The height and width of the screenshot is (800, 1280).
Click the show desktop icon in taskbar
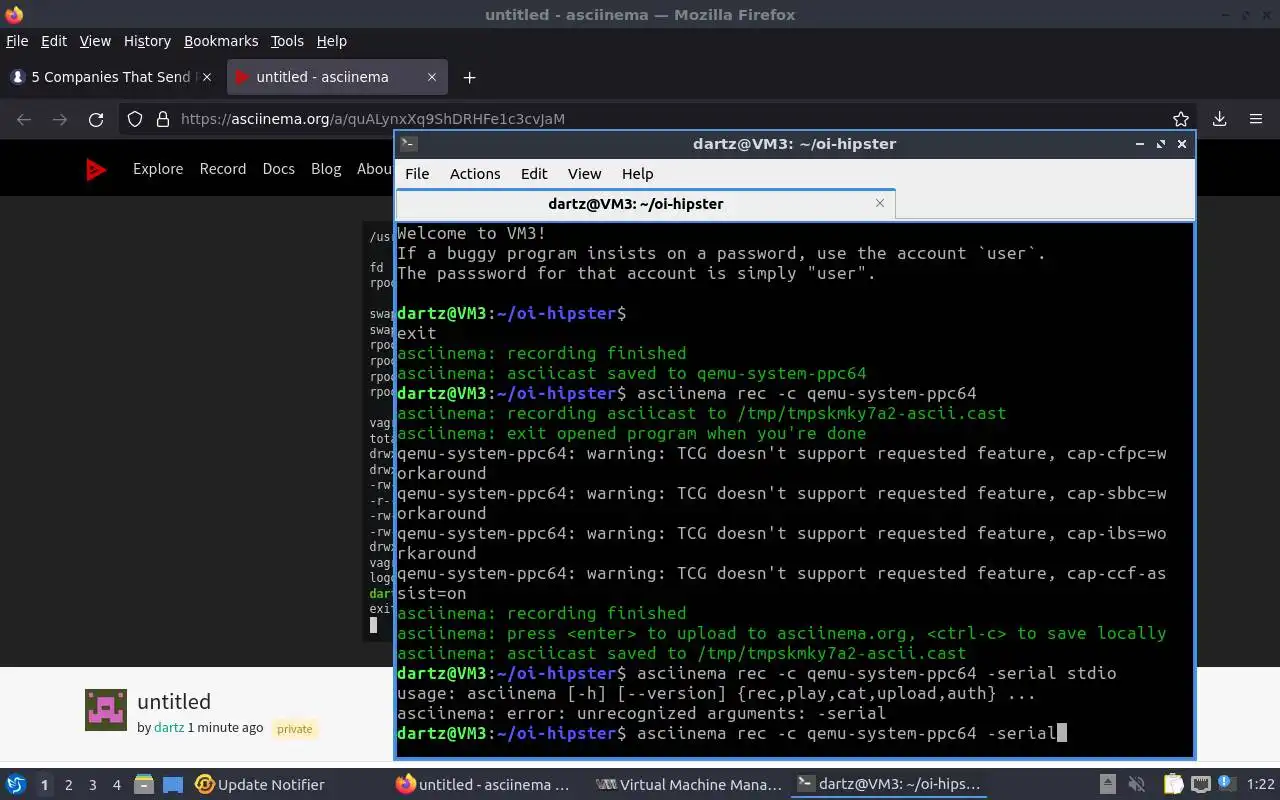(173, 785)
